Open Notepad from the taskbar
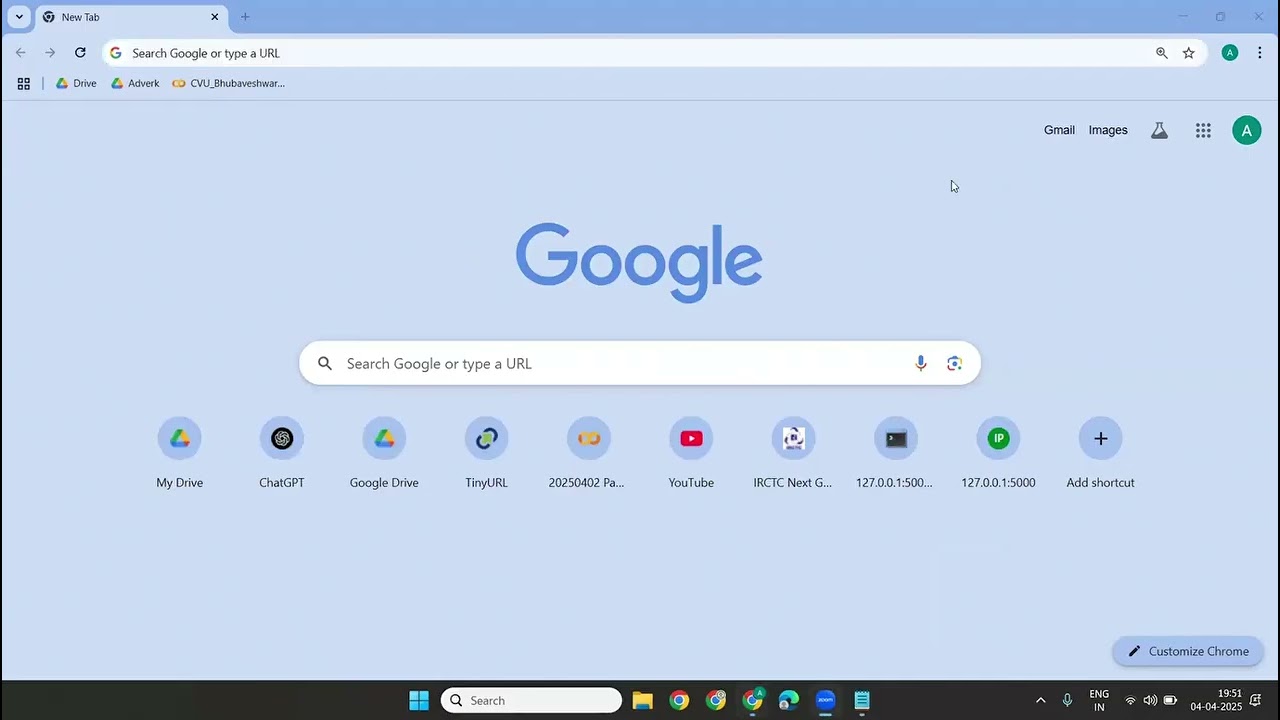 (x=862, y=700)
